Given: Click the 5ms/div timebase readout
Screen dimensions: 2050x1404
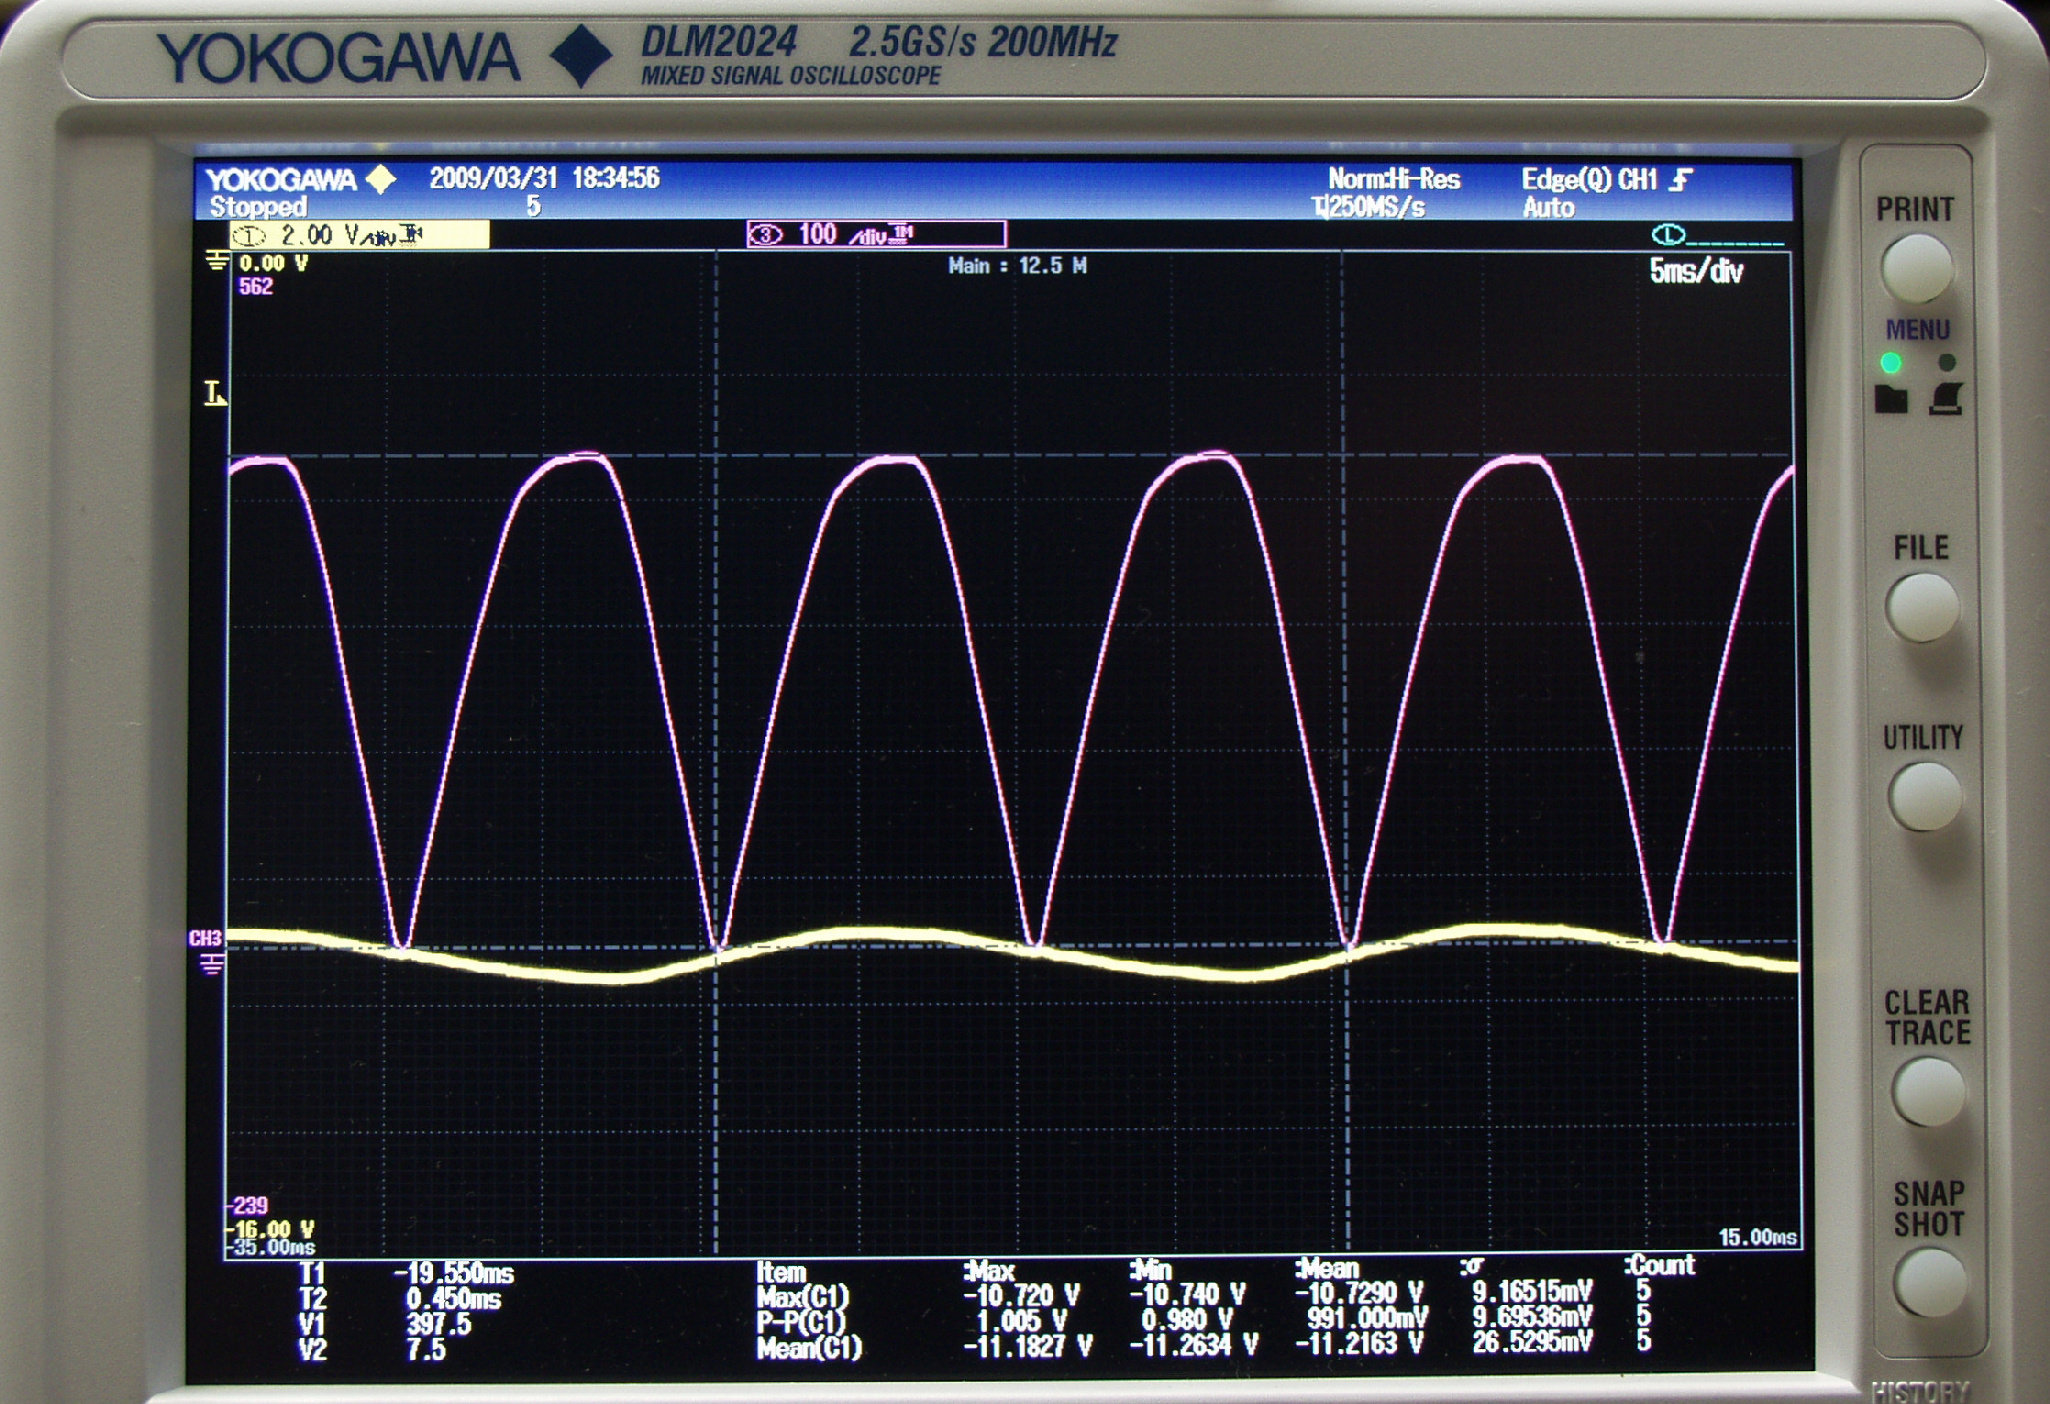Looking at the screenshot, I should point(1695,271).
